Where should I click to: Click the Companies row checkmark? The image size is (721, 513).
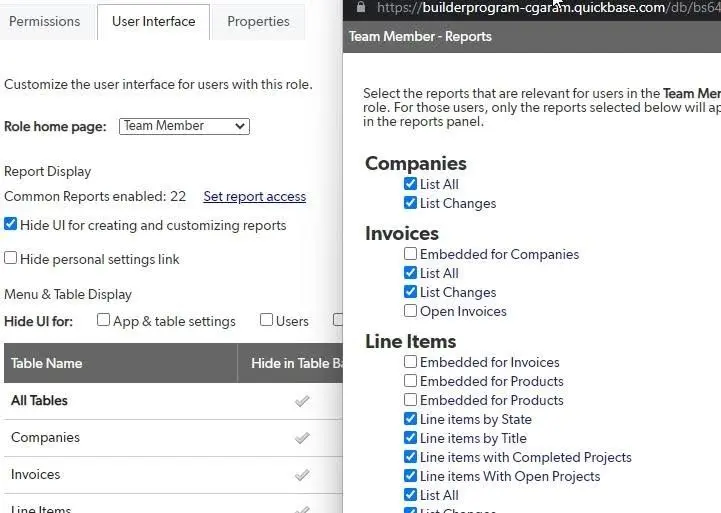[x=302, y=438]
